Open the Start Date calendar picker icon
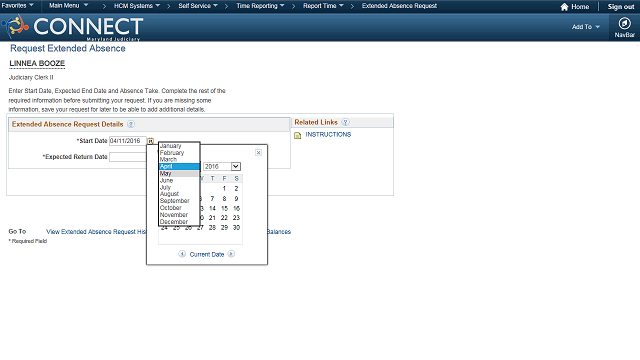640x360 pixels. click(150, 141)
